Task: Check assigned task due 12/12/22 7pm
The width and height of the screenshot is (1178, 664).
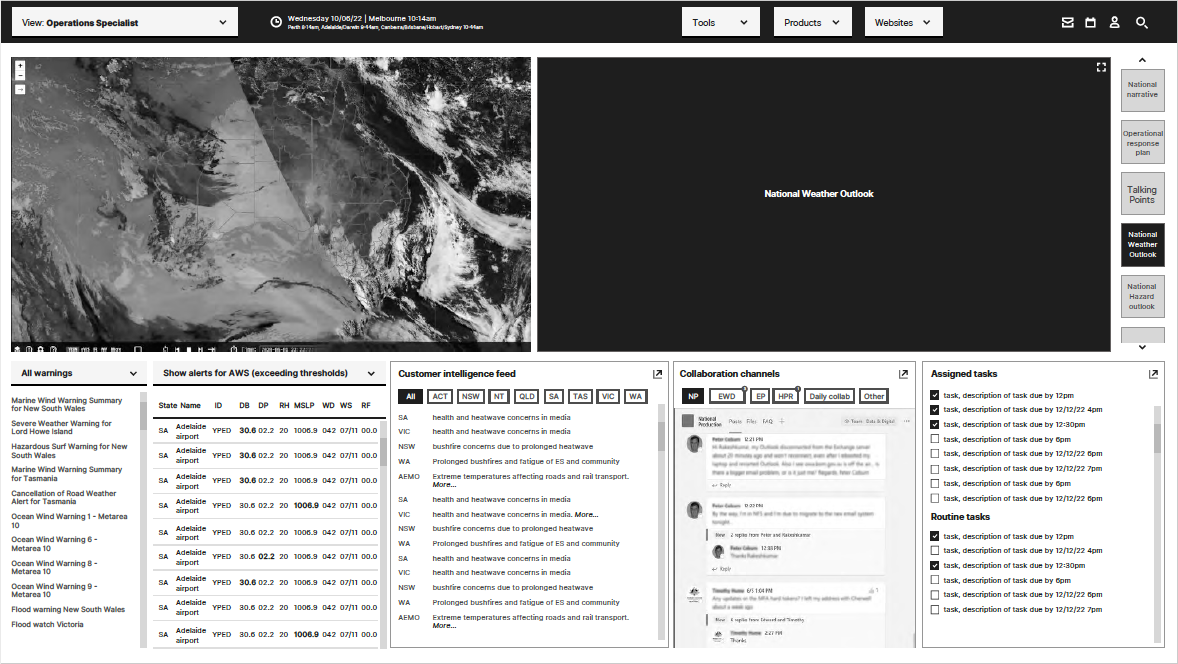Action: pos(935,469)
